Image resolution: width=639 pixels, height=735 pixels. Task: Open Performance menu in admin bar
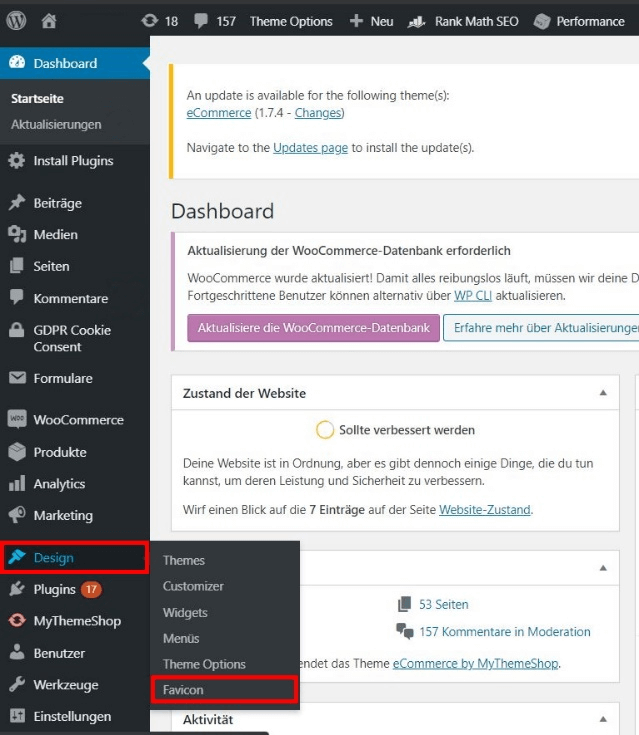pyautogui.click(x=590, y=22)
